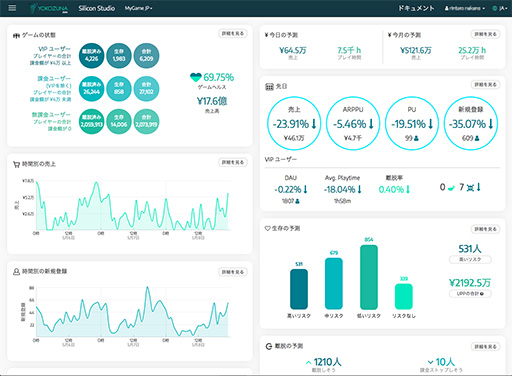This screenshot has width=512, height=376.
Task: Click the calendar icon in yesterday panel
Action: pos(269,87)
